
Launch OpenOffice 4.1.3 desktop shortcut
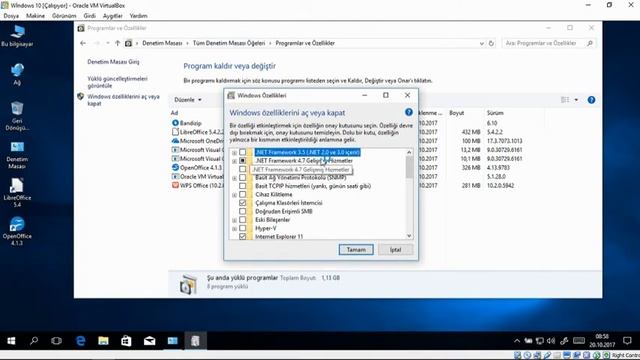click(17, 231)
